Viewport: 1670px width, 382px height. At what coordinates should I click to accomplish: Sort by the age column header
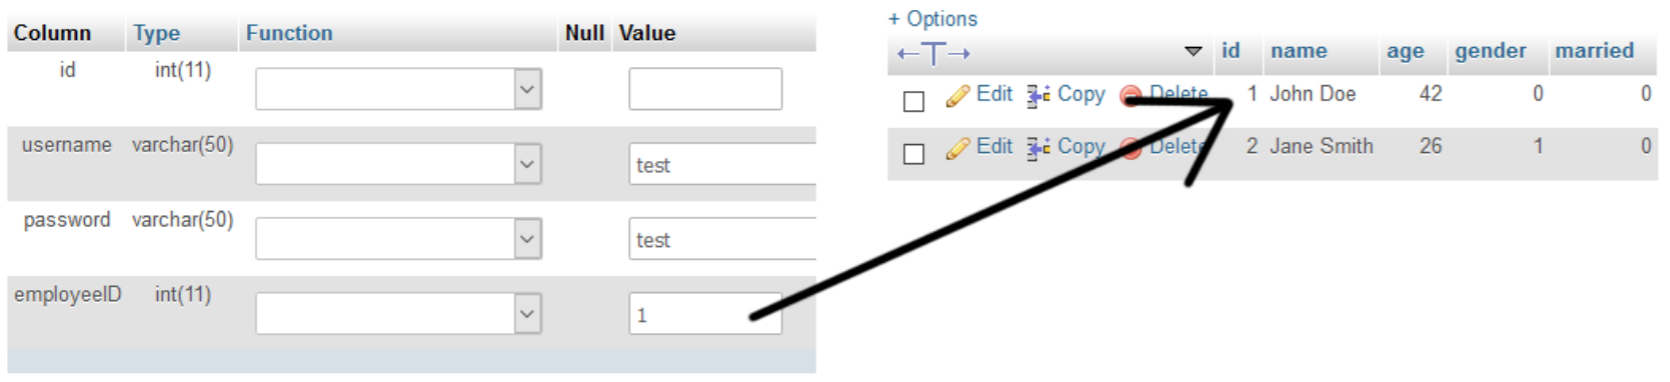point(1405,52)
